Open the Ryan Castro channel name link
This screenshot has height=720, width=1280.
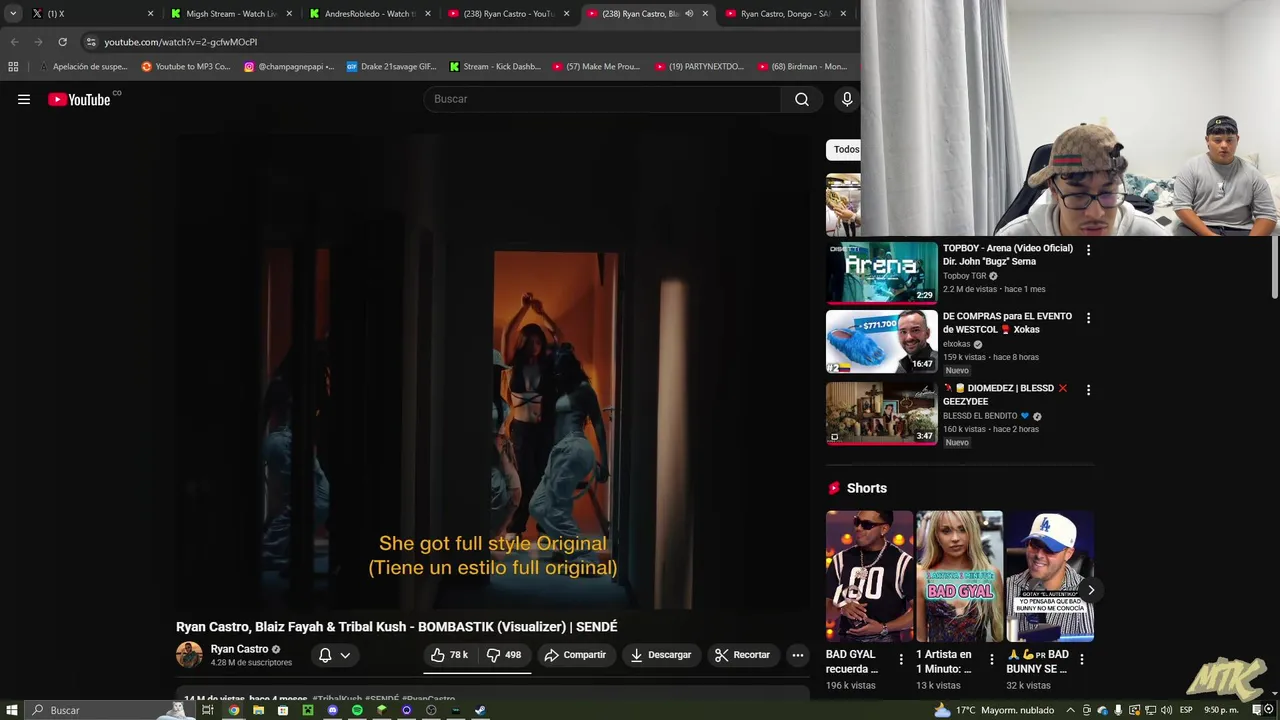tap(239, 649)
